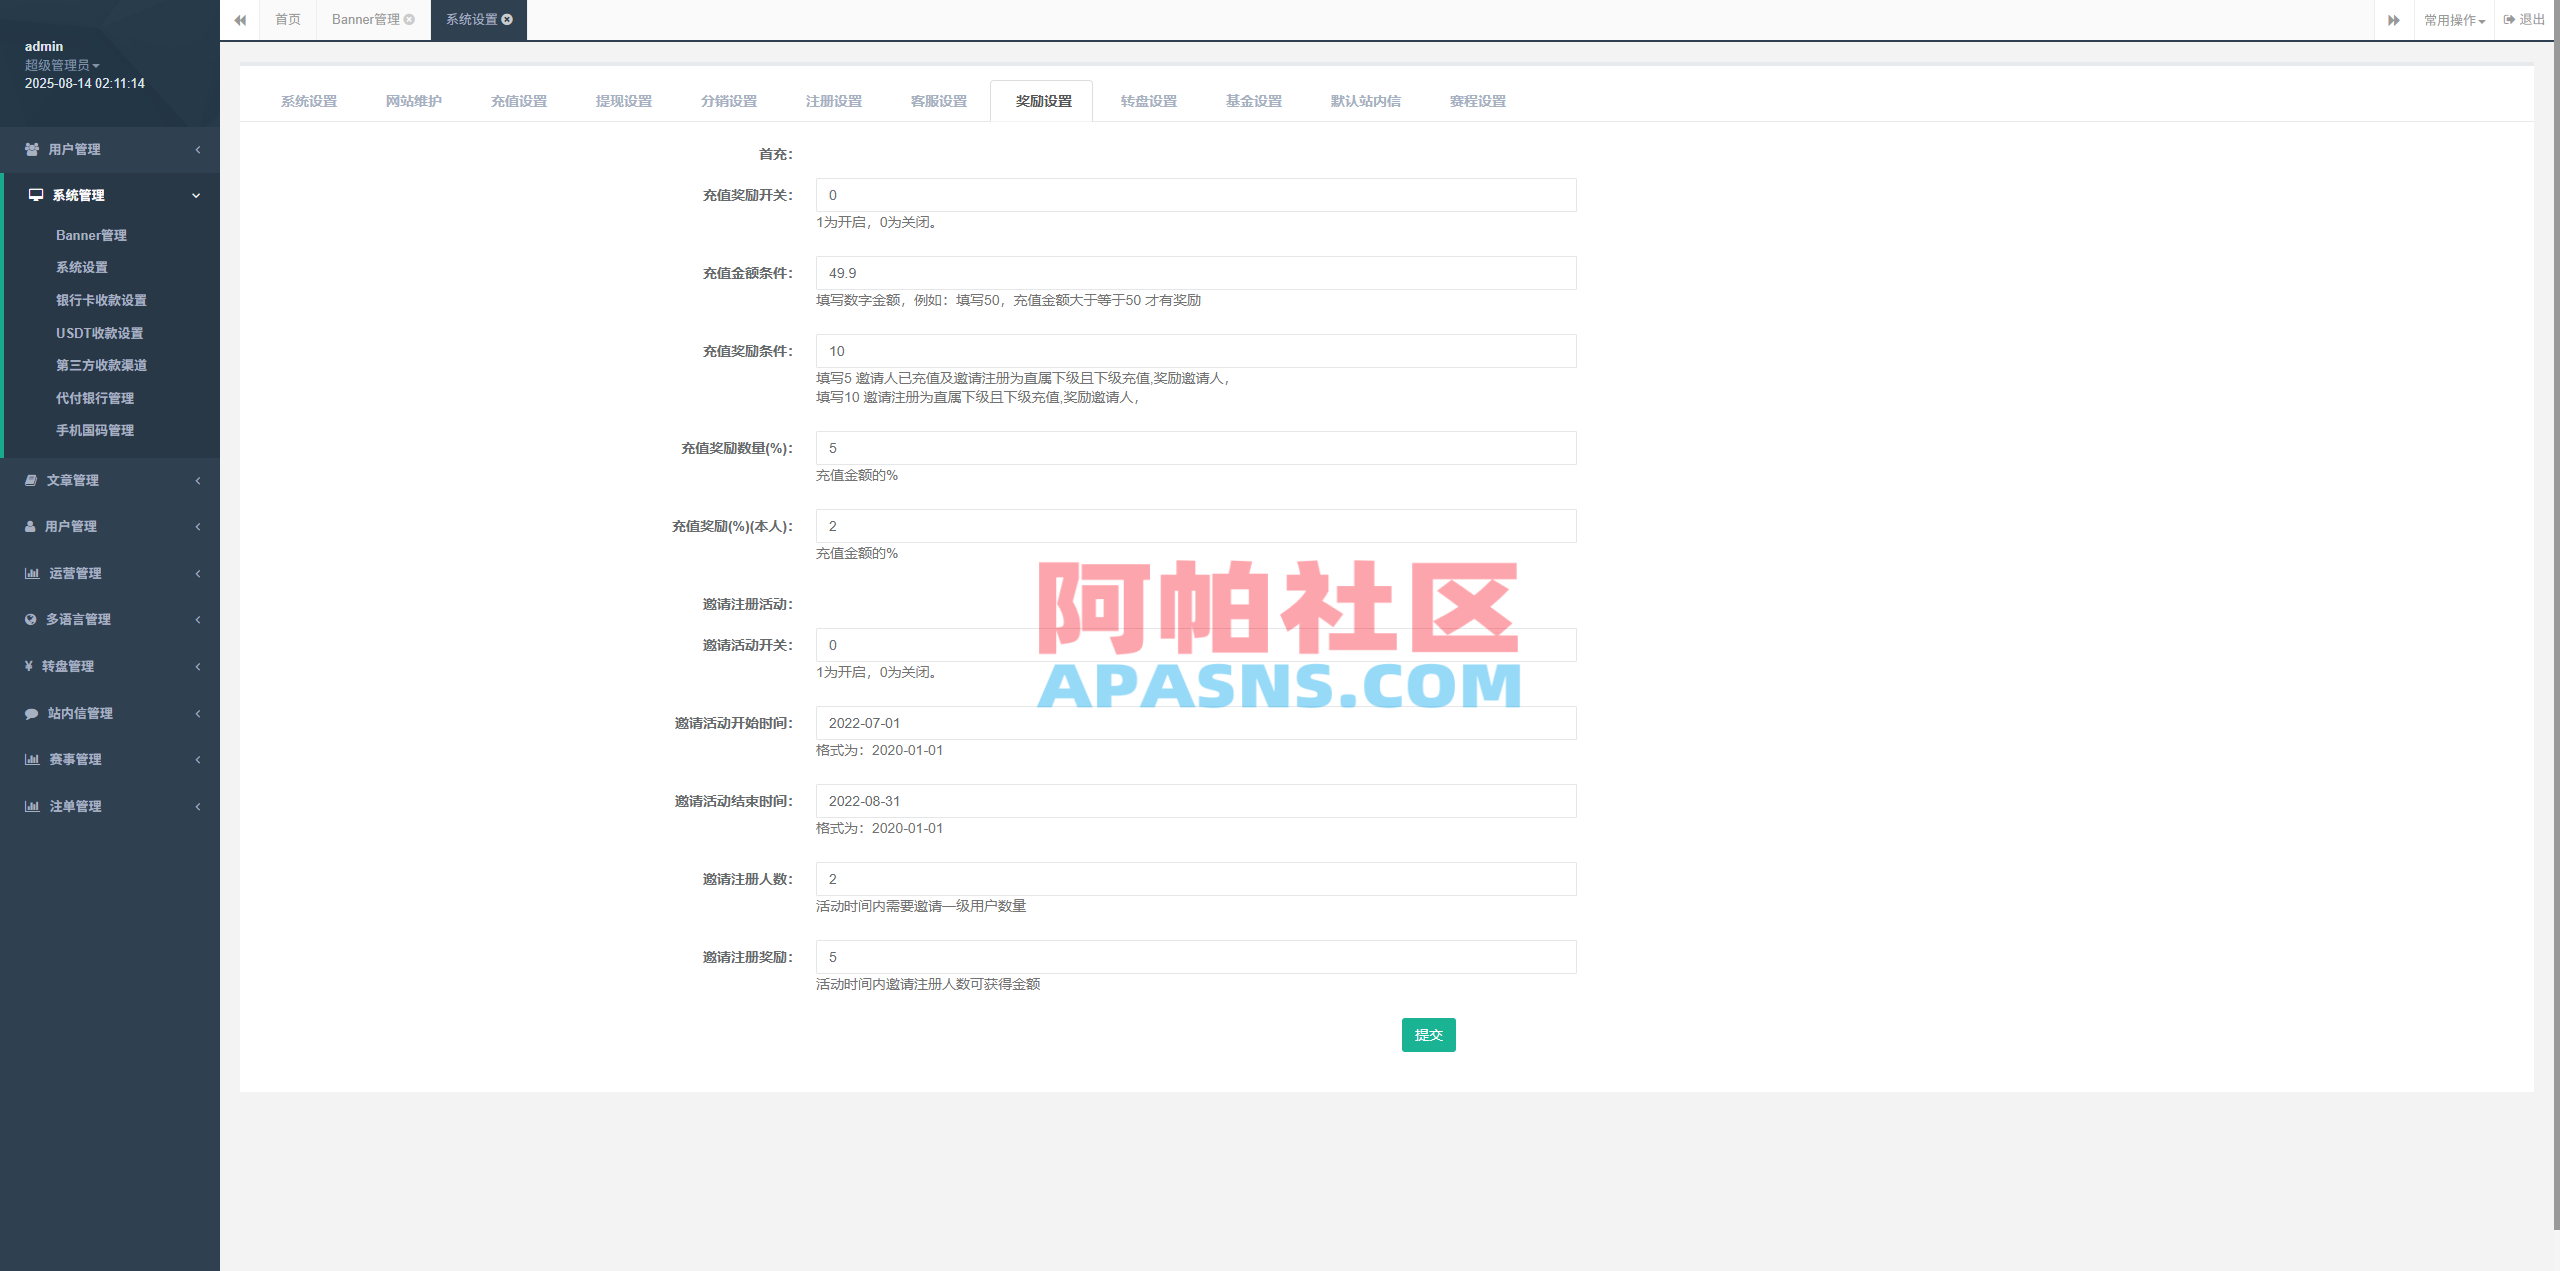The width and height of the screenshot is (2560, 1271).
Task: Open the 常用操作 dropdown
Action: pos(2454,19)
